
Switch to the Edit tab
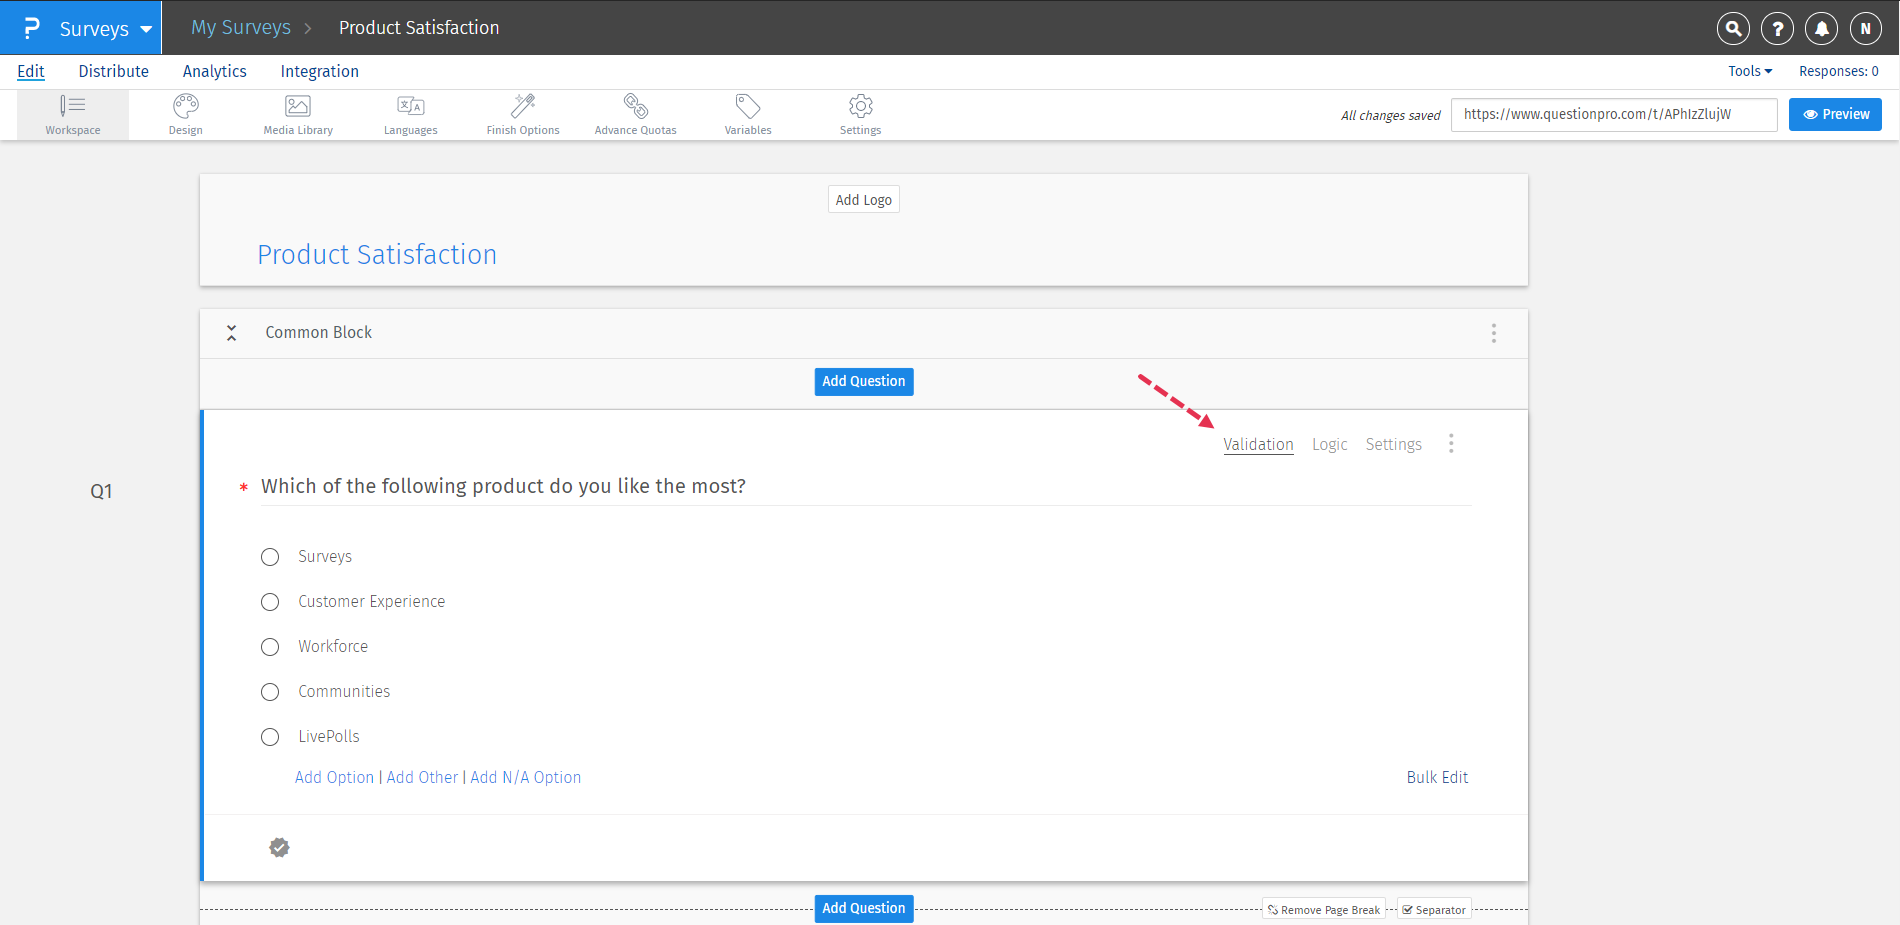(31, 71)
